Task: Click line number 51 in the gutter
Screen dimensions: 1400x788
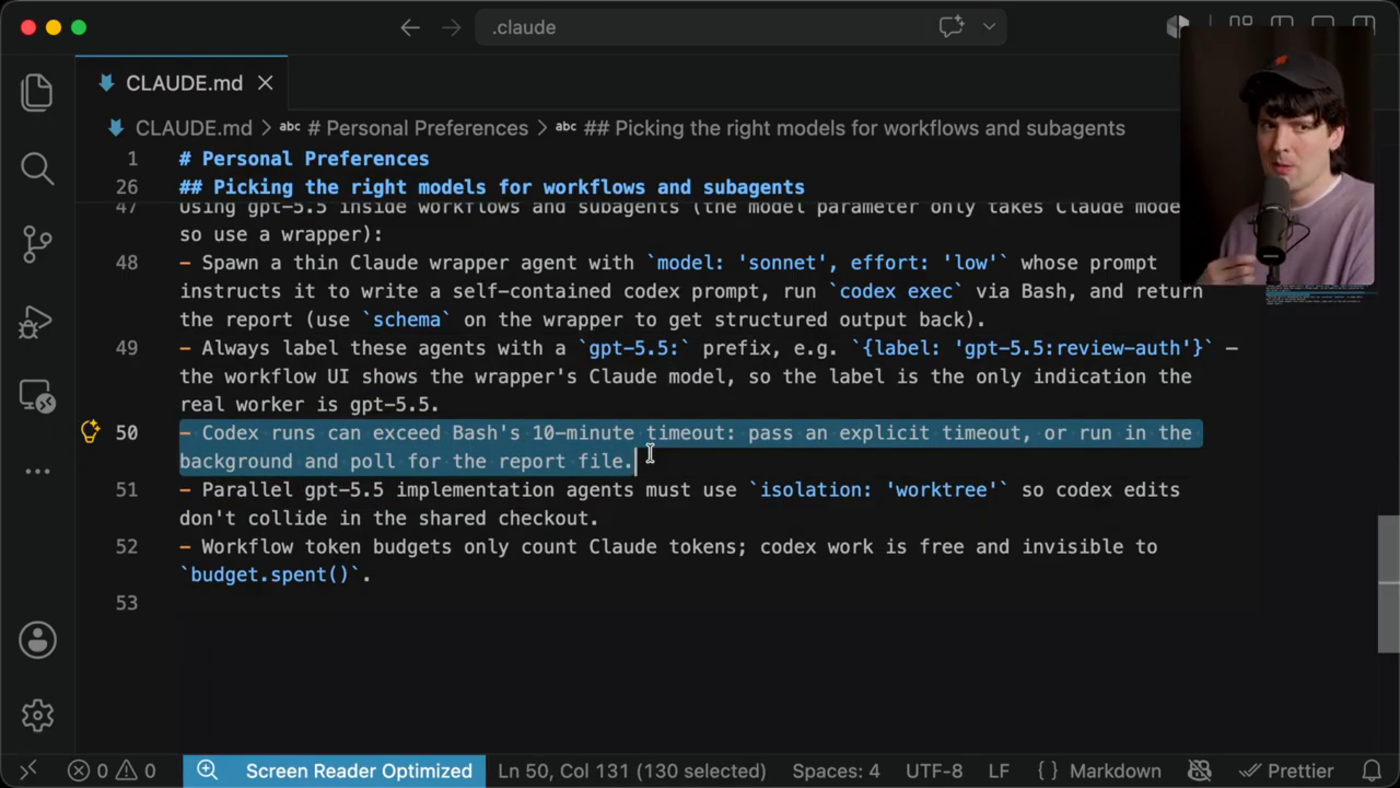Action: point(127,490)
